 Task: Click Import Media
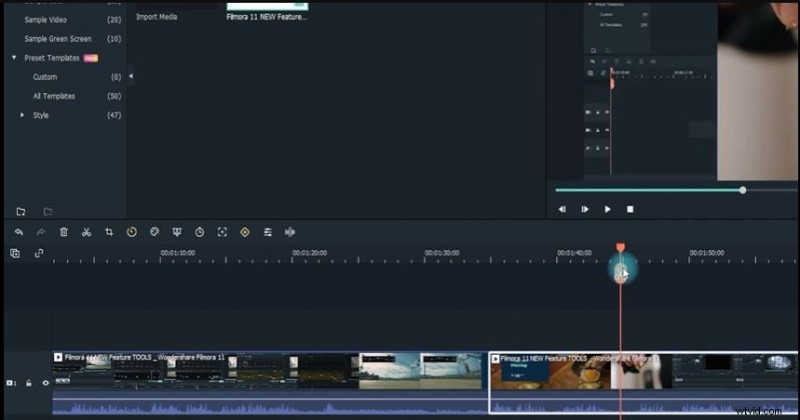[157, 17]
